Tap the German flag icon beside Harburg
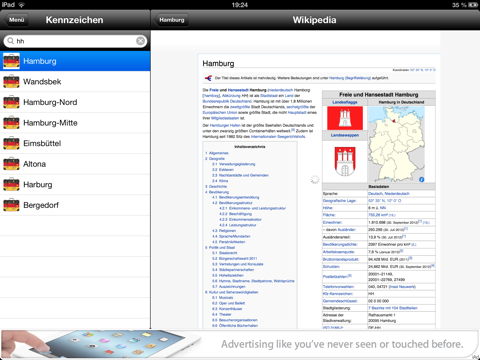Screen dimensions: 480x360 point(11,185)
